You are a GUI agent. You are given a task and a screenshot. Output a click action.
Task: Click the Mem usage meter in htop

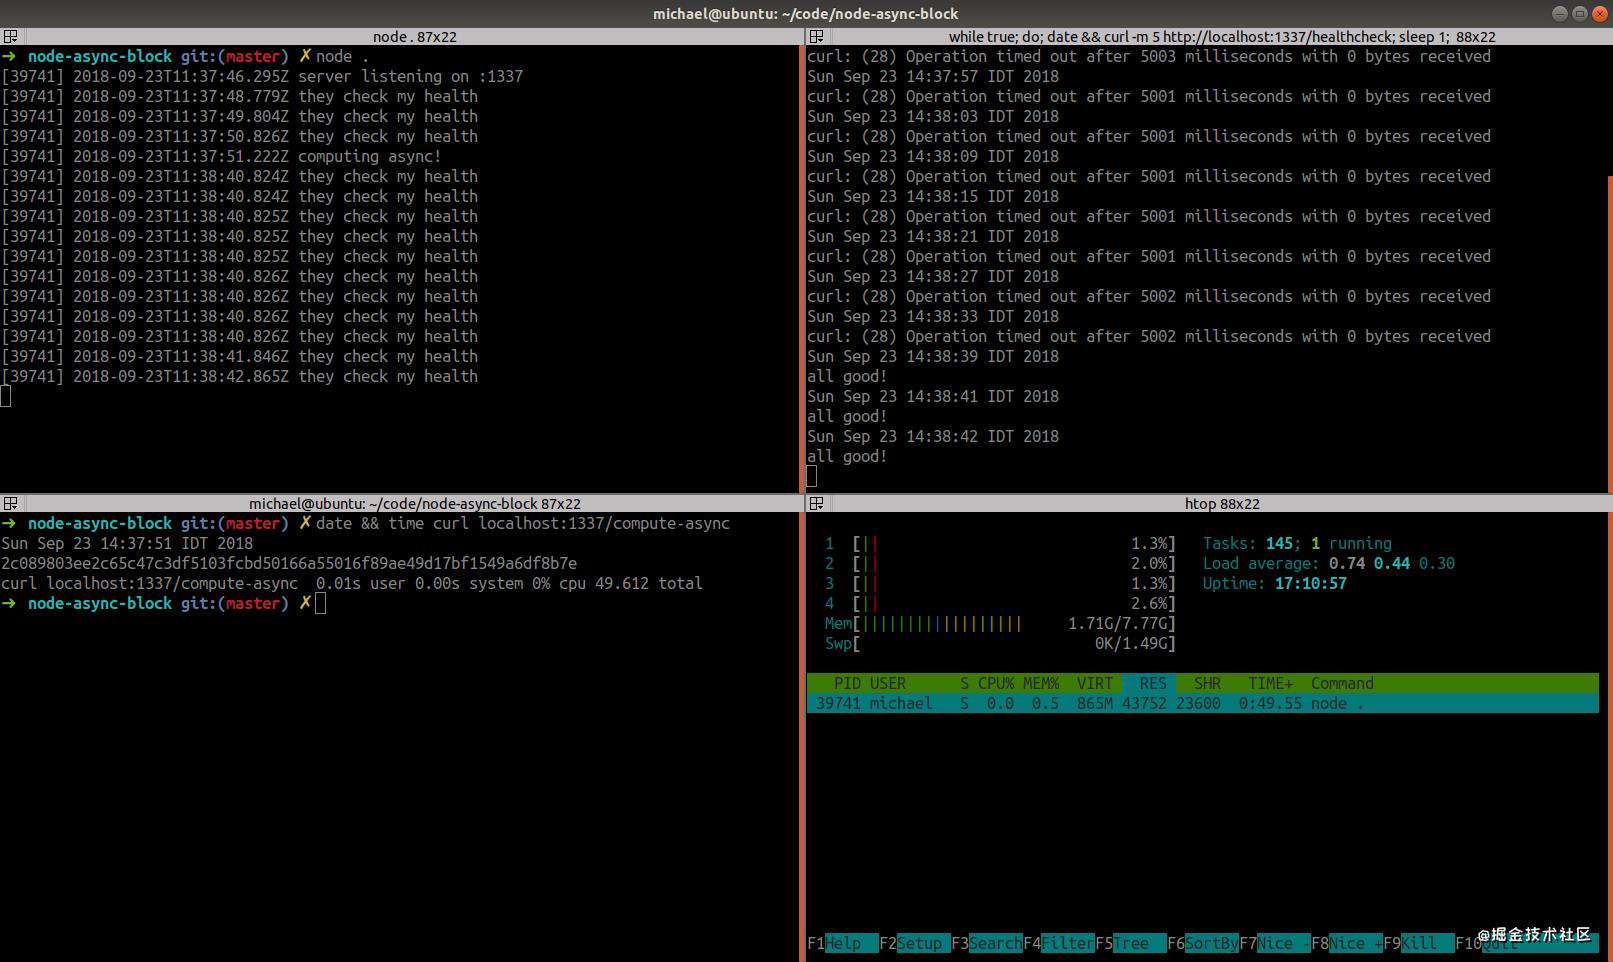pyautogui.click(x=1000, y=623)
